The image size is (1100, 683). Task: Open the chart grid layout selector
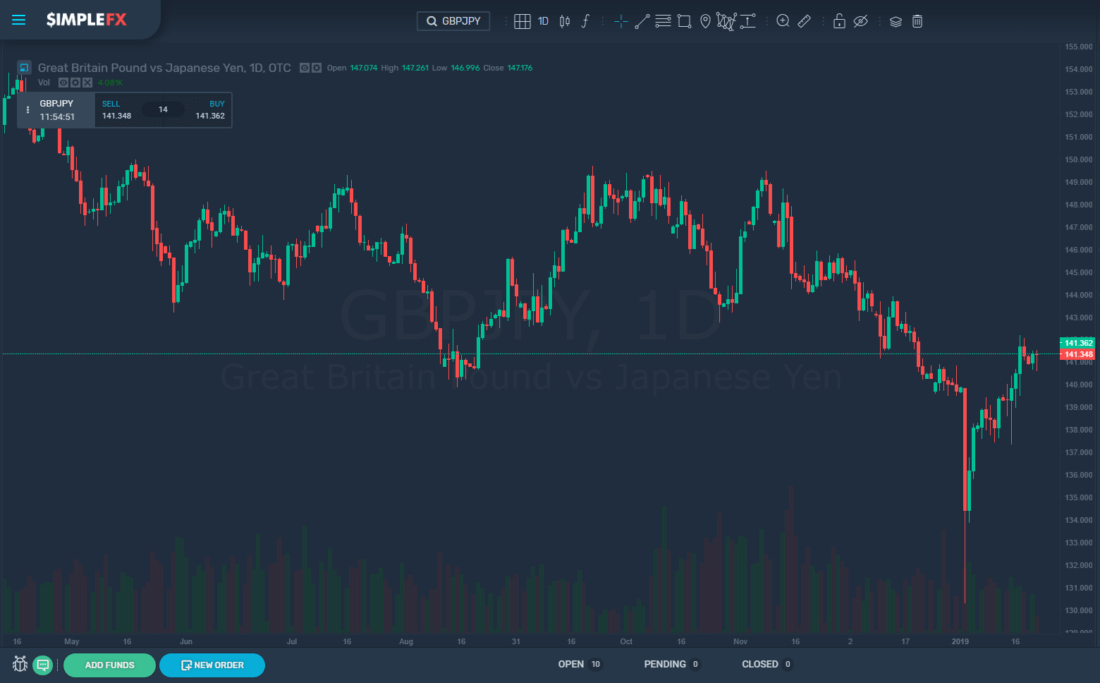tap(522, 20)
